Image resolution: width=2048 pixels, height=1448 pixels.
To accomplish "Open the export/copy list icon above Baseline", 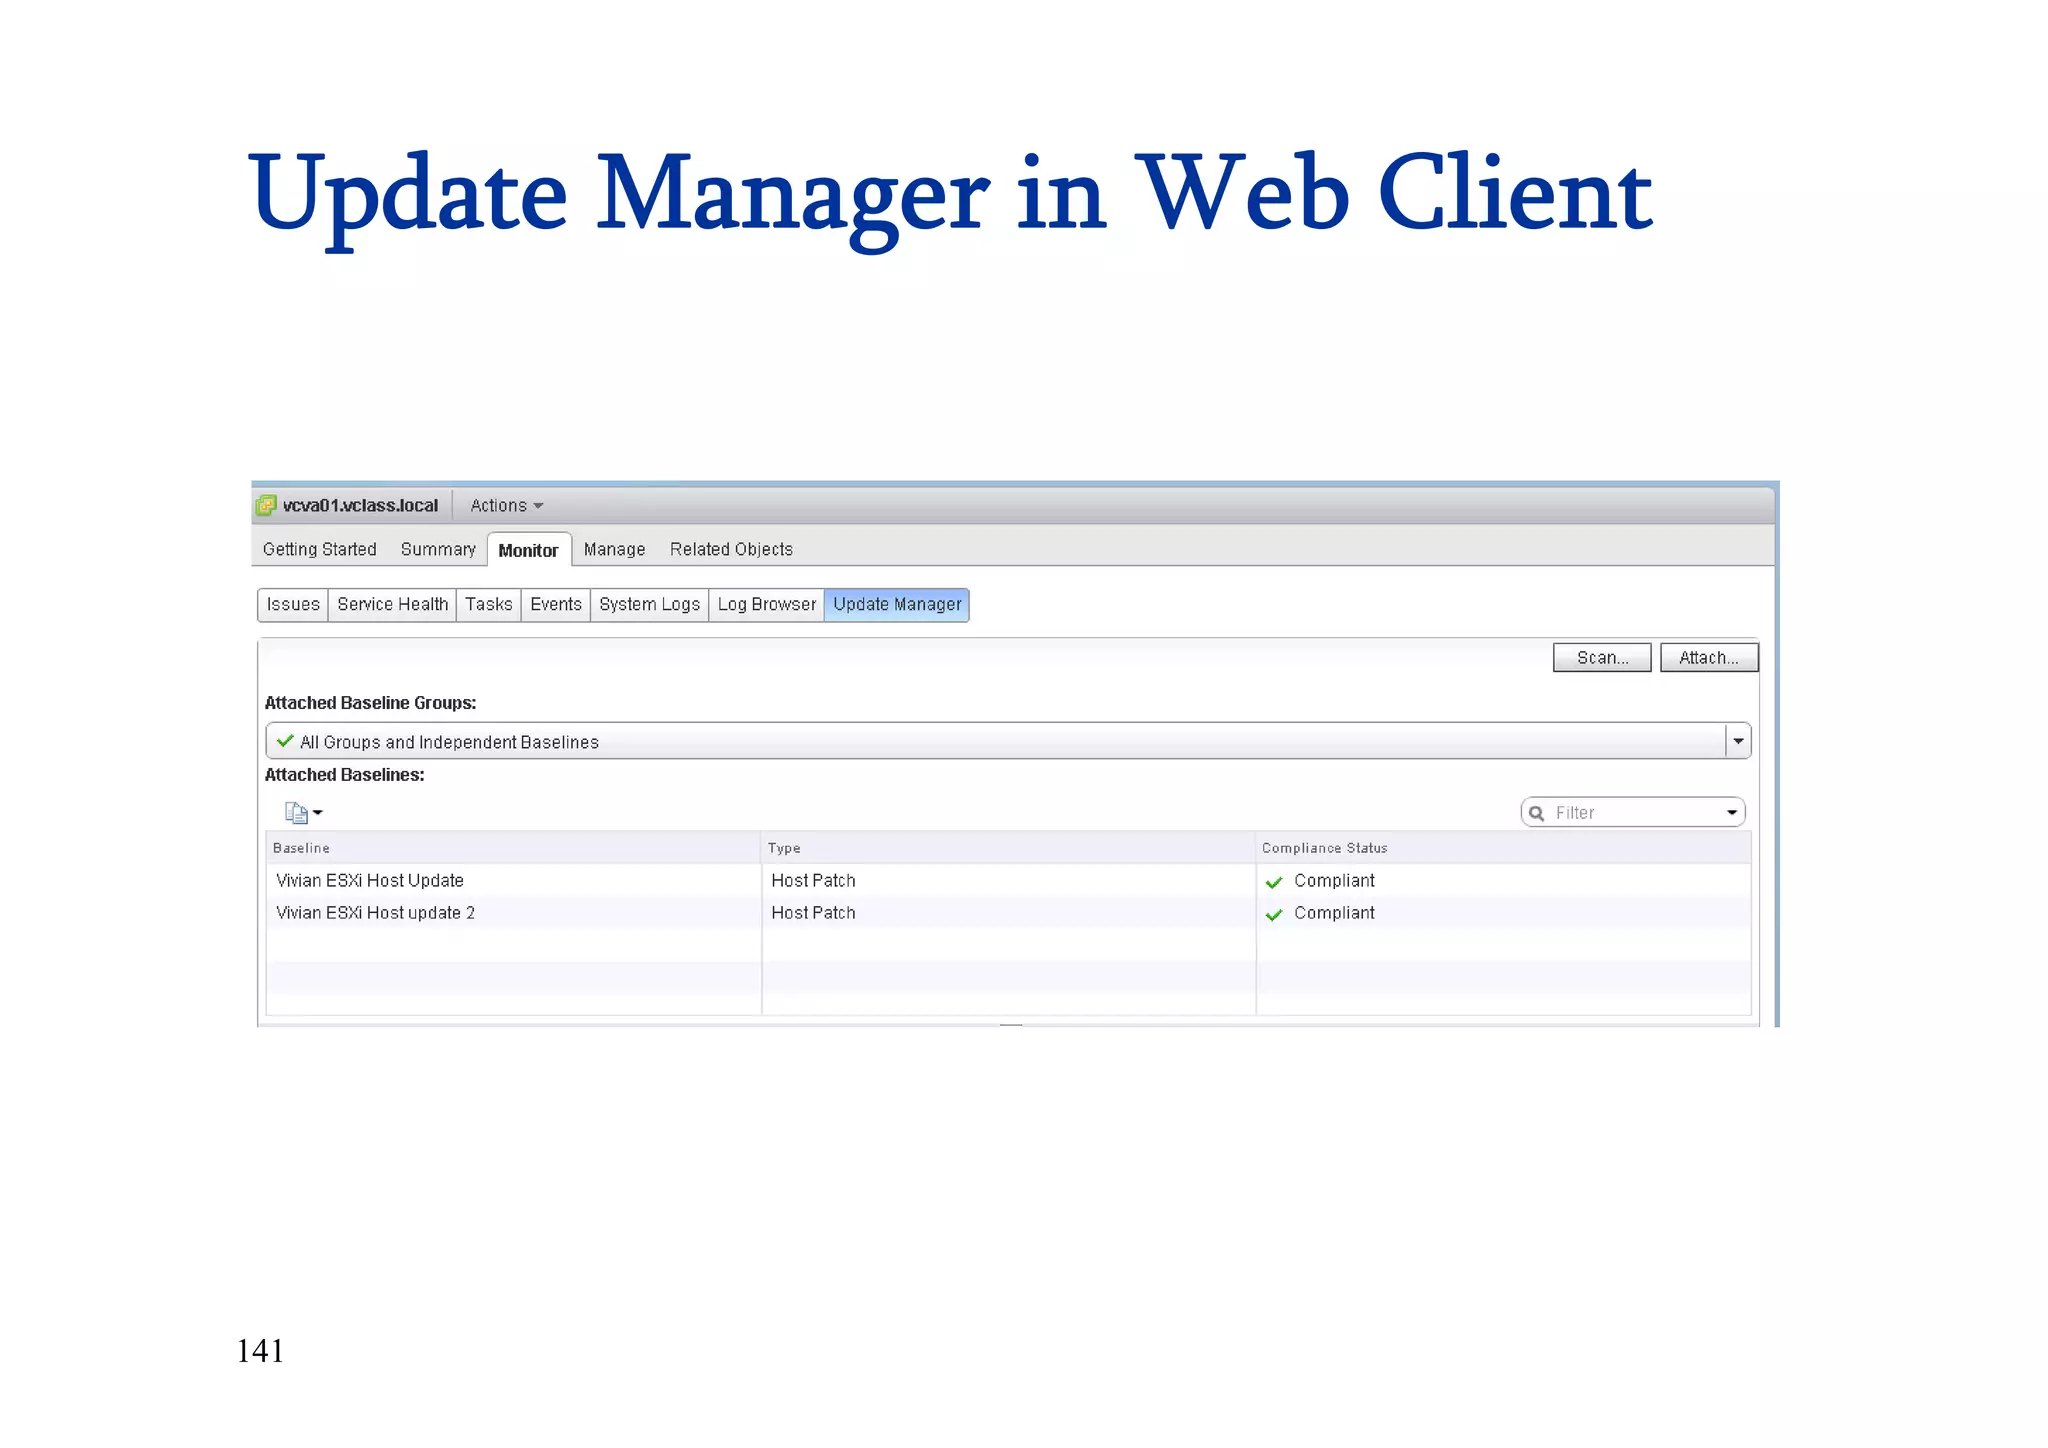I will 296,813.
